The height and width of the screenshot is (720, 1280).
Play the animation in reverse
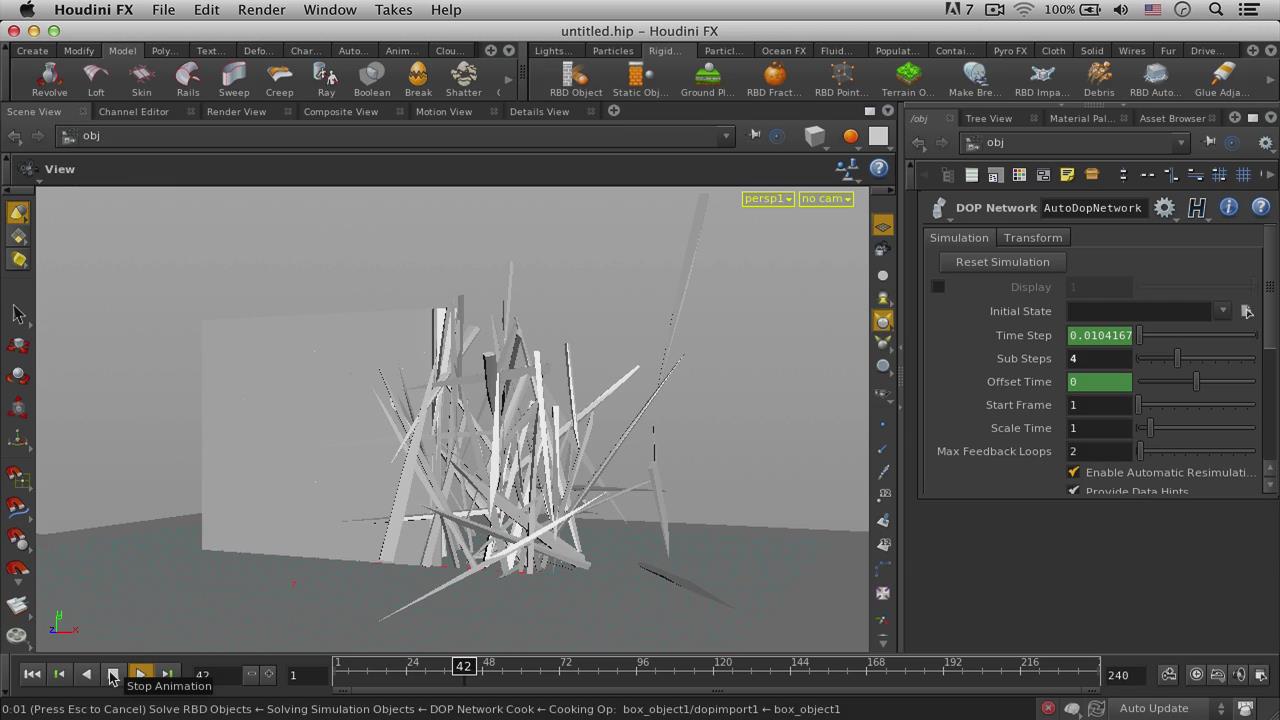[86, 674]
